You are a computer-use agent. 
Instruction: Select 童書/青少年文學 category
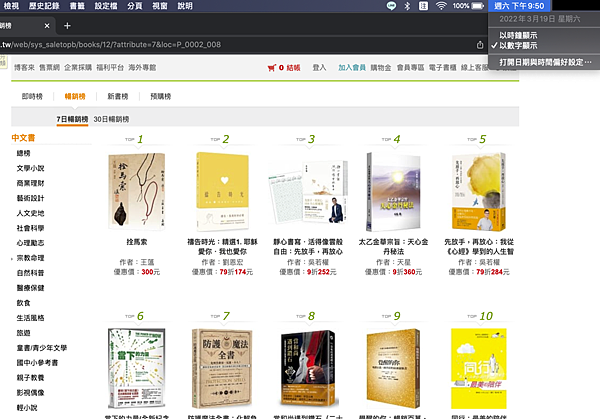tap(42, 348)
